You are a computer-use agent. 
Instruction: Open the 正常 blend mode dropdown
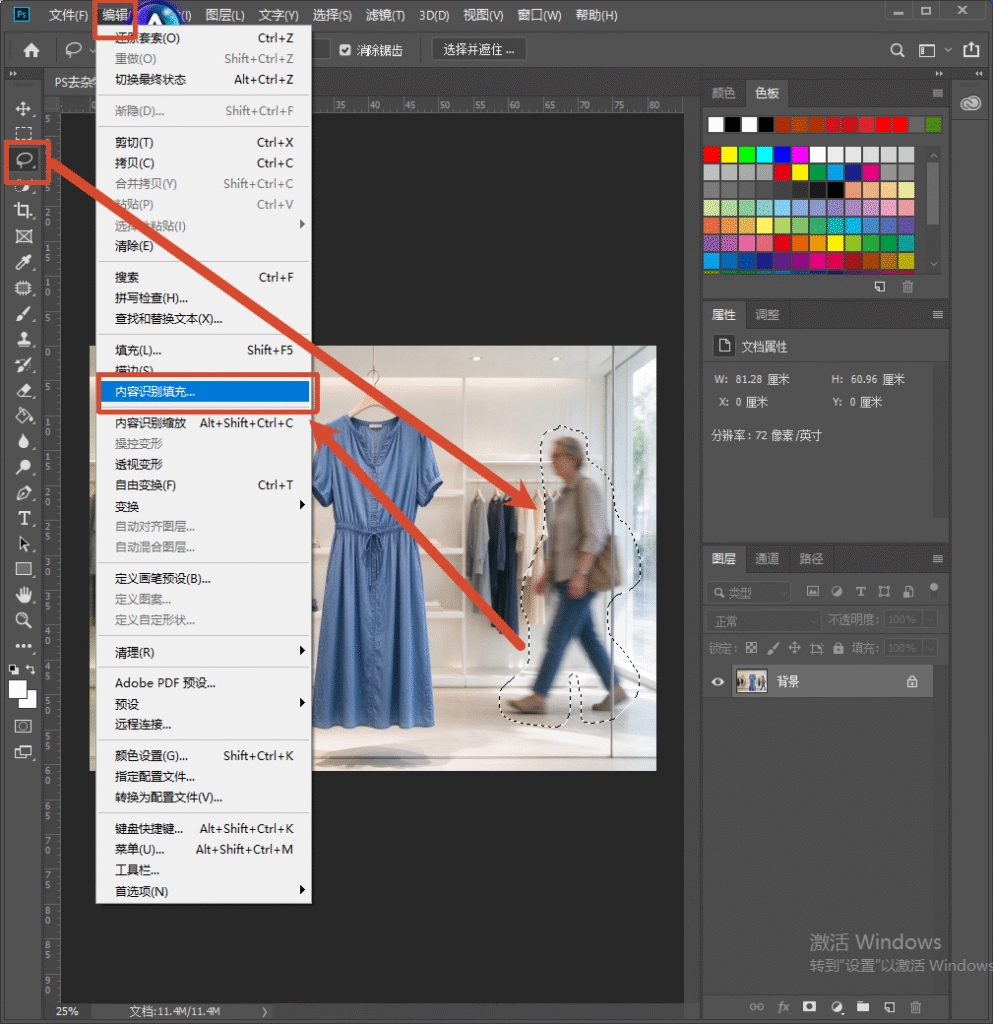click(x=763, y=620)
